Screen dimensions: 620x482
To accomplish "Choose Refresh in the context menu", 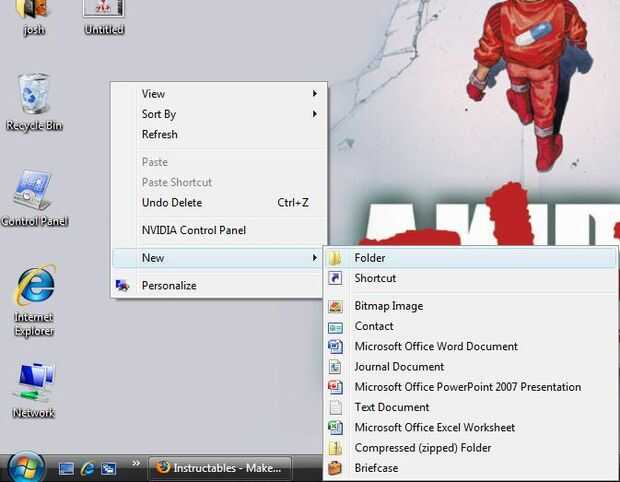I will [219, 134].
